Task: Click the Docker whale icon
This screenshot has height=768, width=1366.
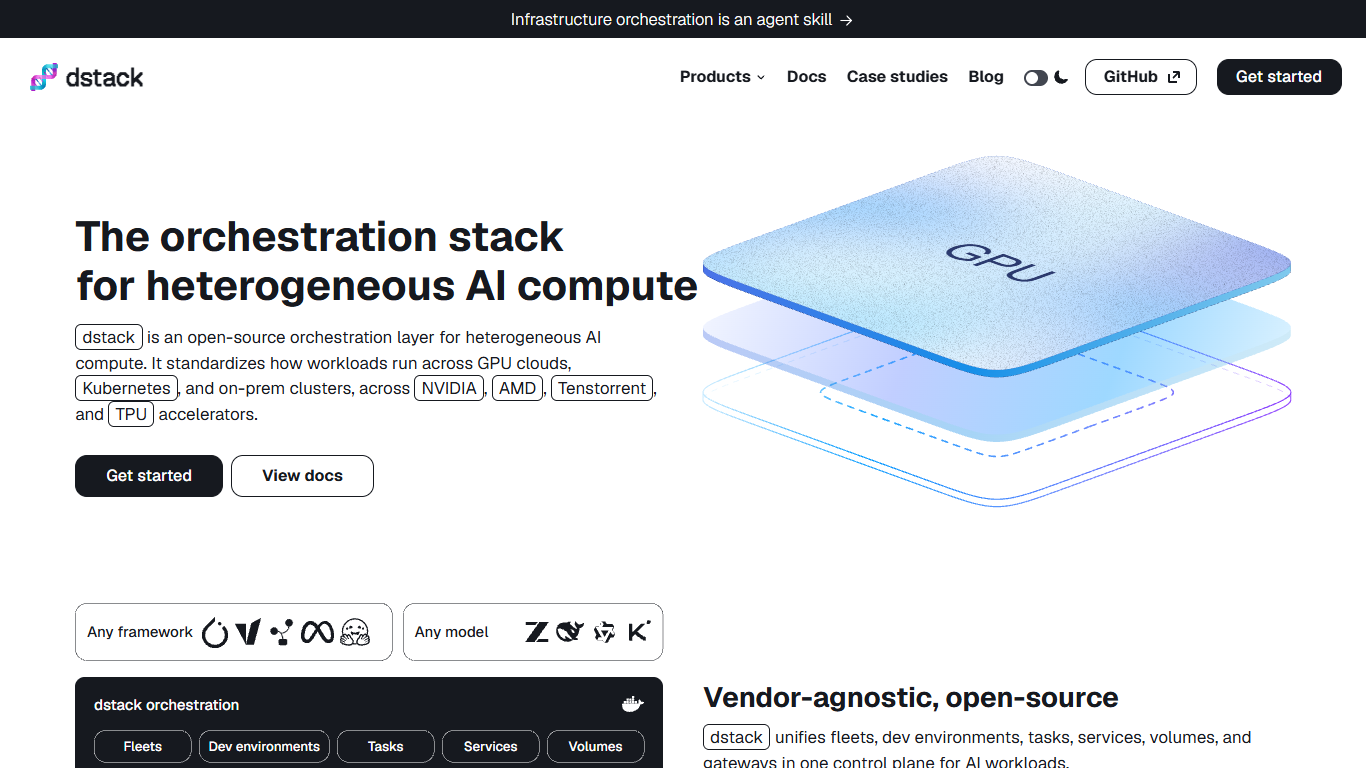Action: pyautogui.click(x=632, y=705)
